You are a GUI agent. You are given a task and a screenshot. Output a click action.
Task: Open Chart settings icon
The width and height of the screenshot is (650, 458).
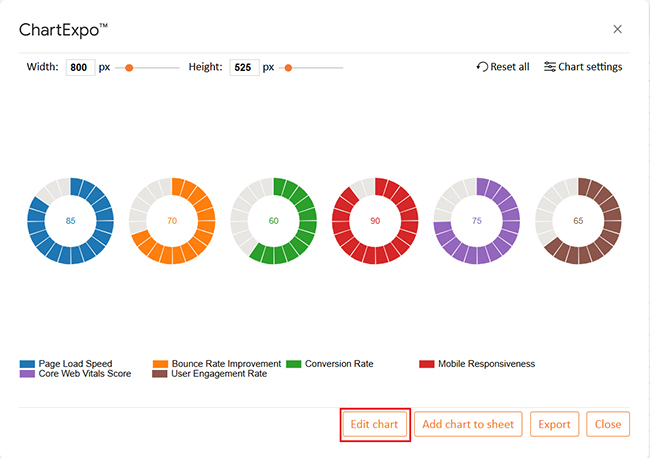[550, 67]
